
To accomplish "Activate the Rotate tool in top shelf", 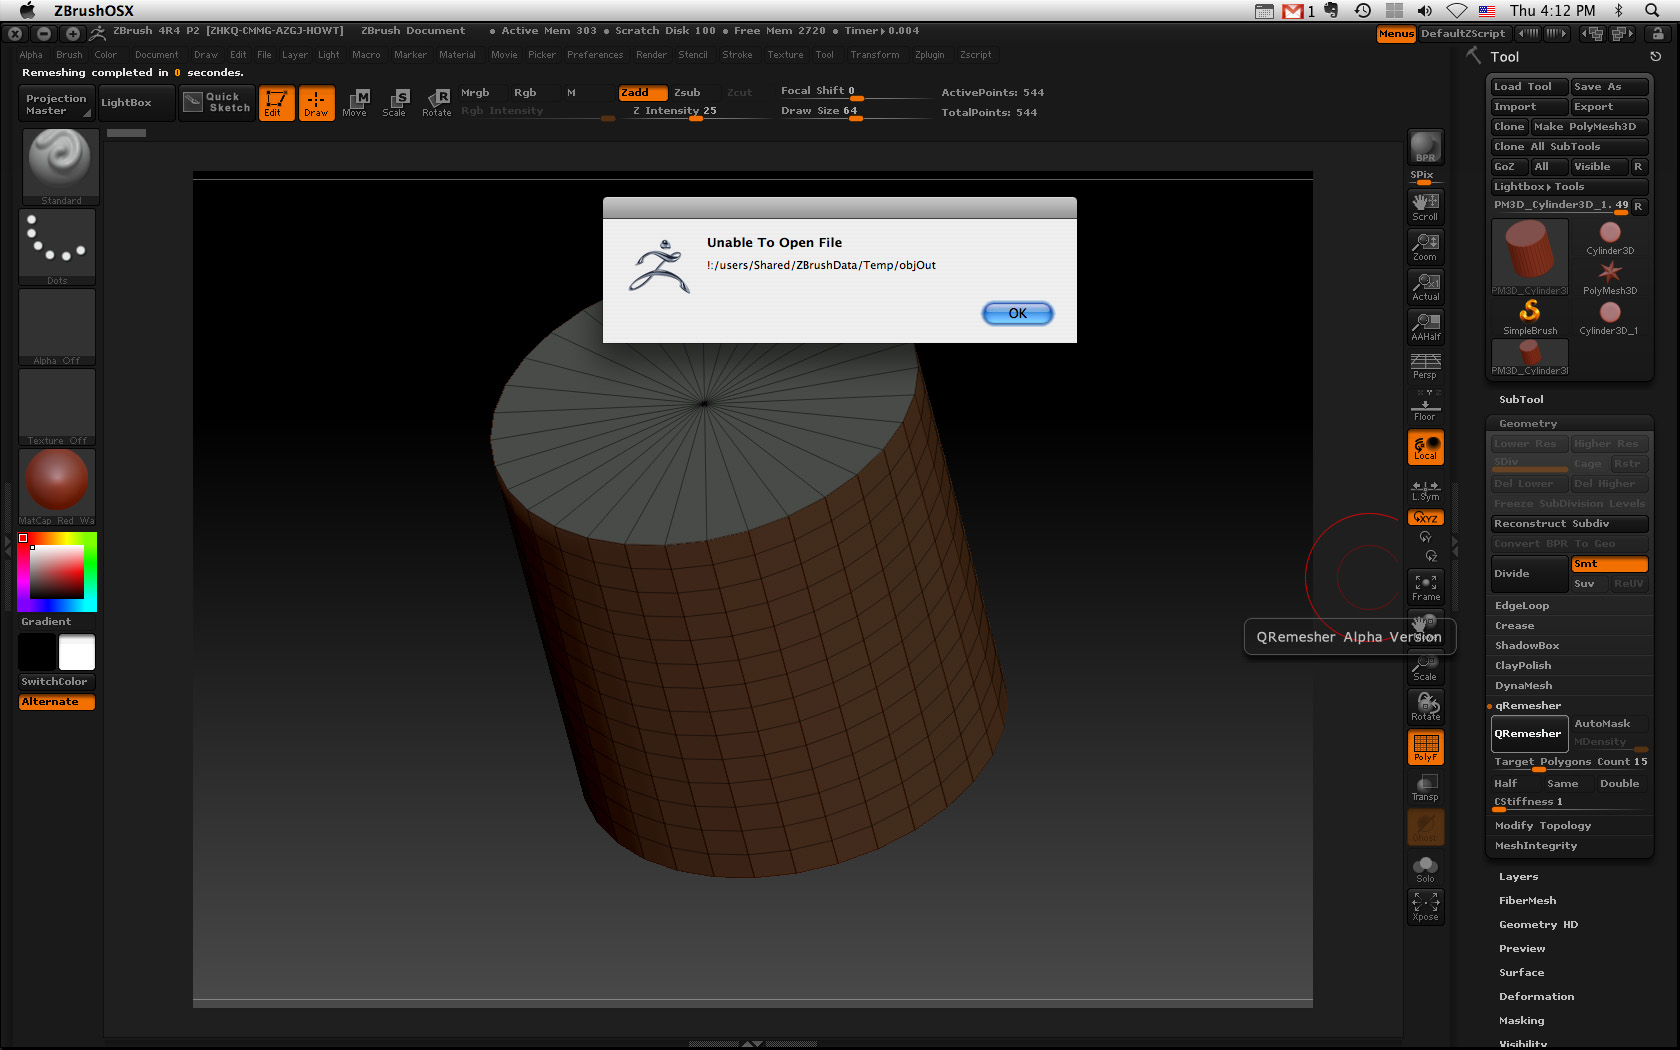I will click(437, 103).
